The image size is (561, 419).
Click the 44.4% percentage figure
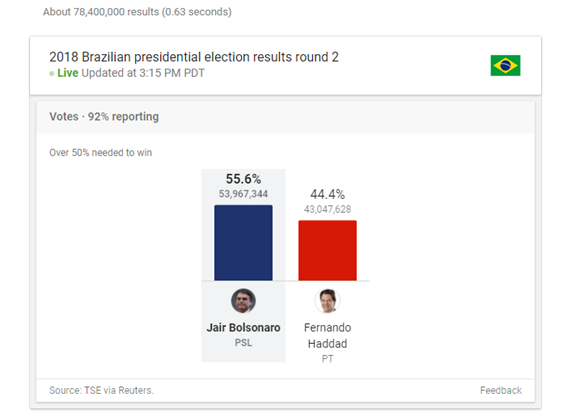point(327,194)
